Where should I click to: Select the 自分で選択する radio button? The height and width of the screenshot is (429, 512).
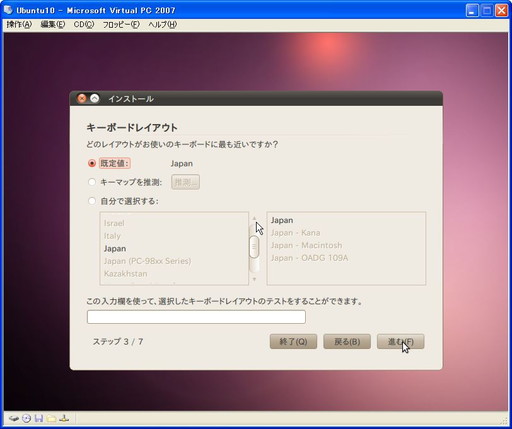click(92, 201)
